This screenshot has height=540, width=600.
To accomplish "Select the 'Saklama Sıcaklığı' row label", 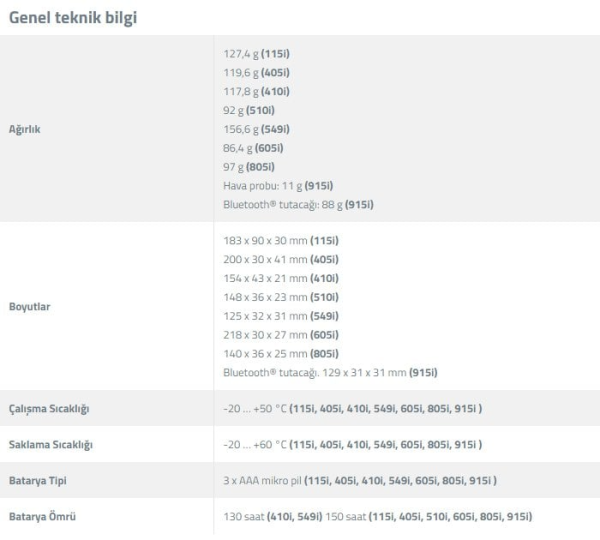I will click(x=51, y=444).
